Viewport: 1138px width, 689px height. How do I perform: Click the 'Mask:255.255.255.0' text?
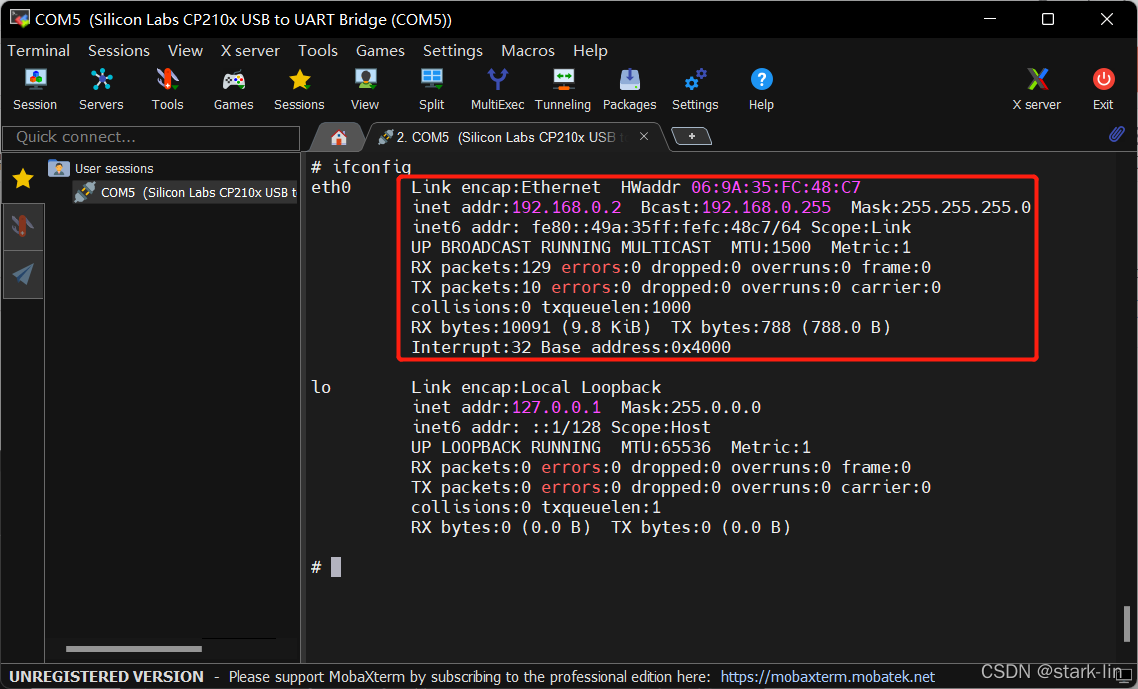pyautogui.click(x=941, y=208)
